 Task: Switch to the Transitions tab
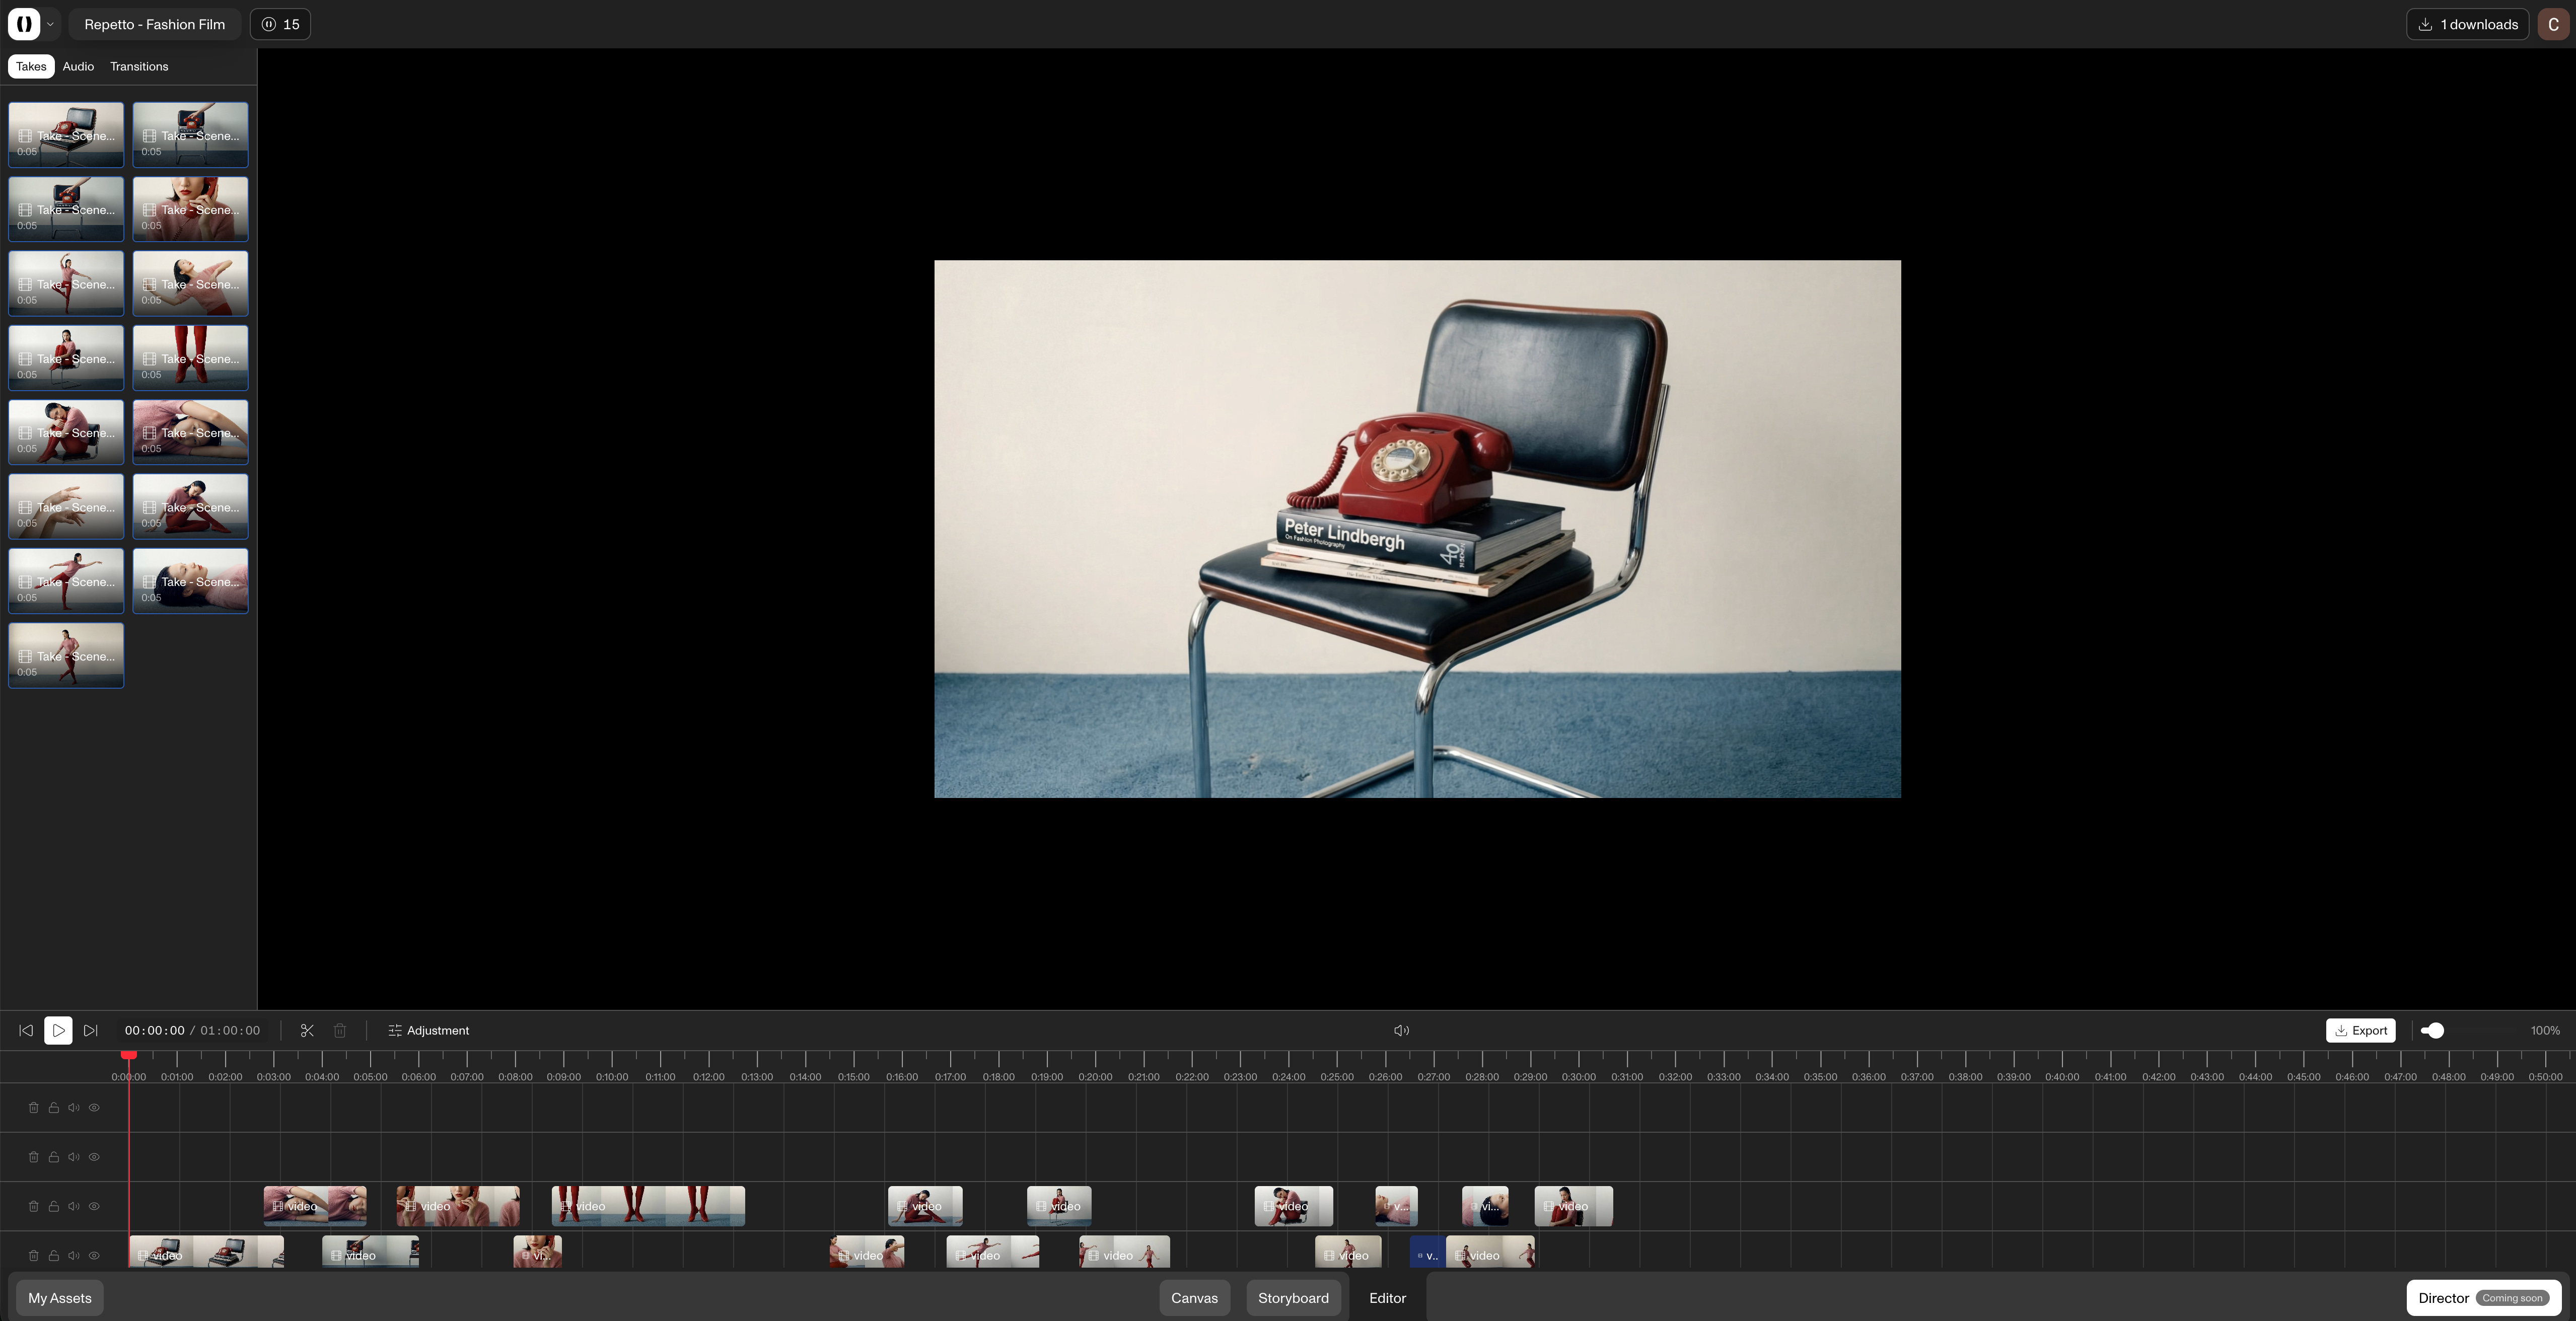point(139,66)
